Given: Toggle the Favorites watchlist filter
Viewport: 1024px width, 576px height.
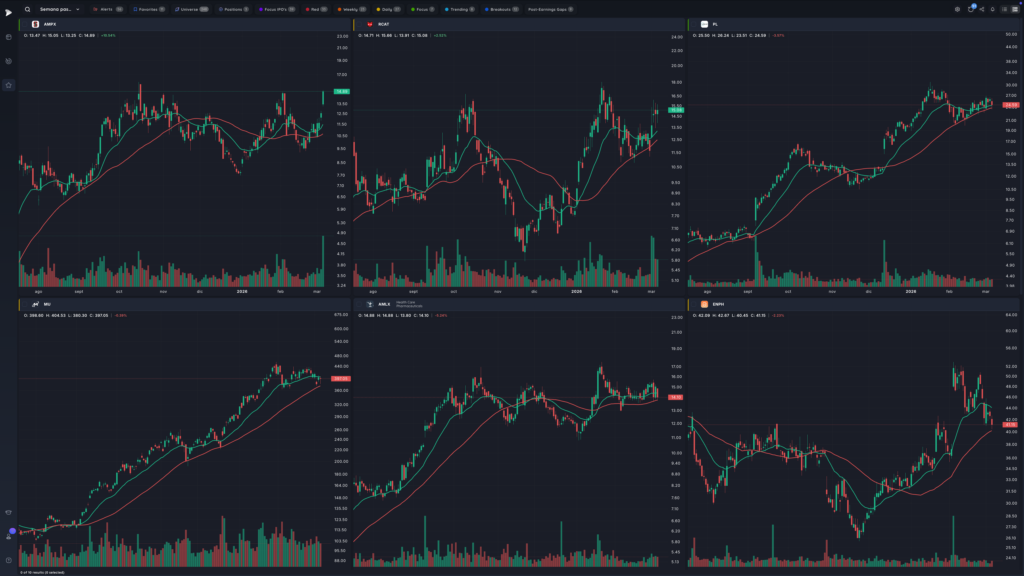Looking at the screenshot, I should tap(149, 9).
